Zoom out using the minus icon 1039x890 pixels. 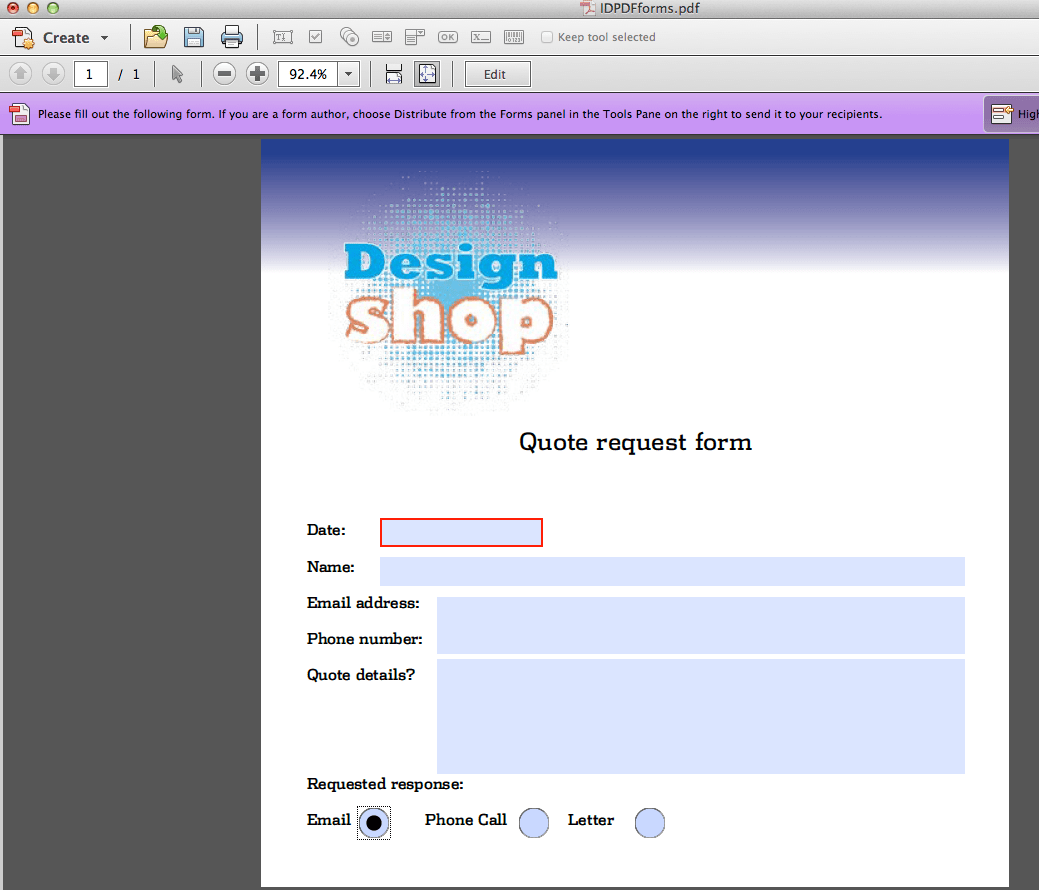(x=223, y=73)
